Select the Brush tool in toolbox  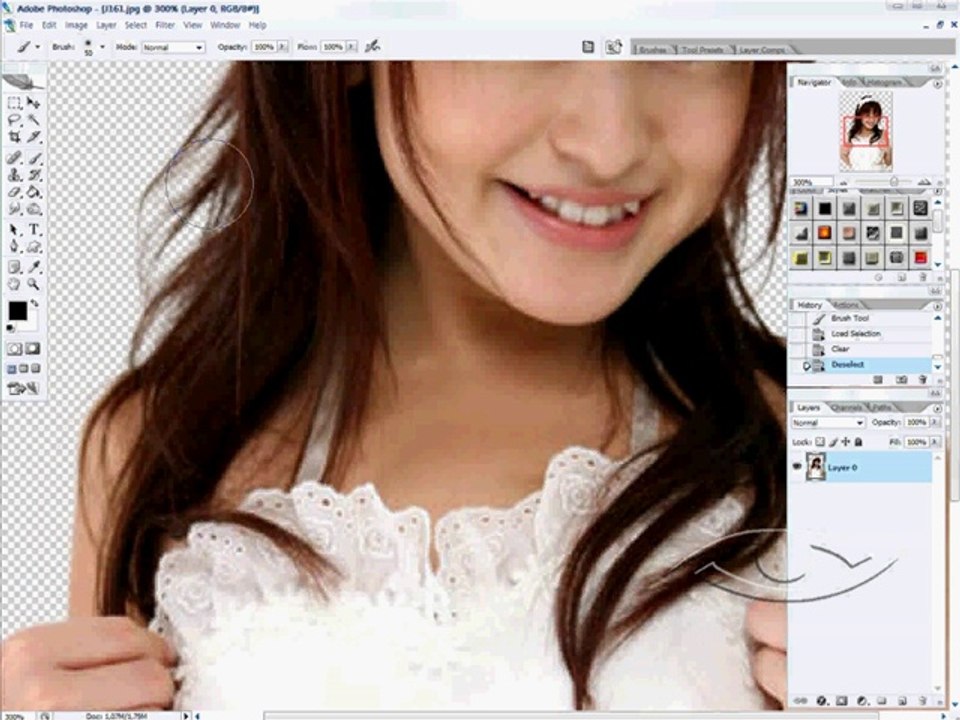click(34, 158)
